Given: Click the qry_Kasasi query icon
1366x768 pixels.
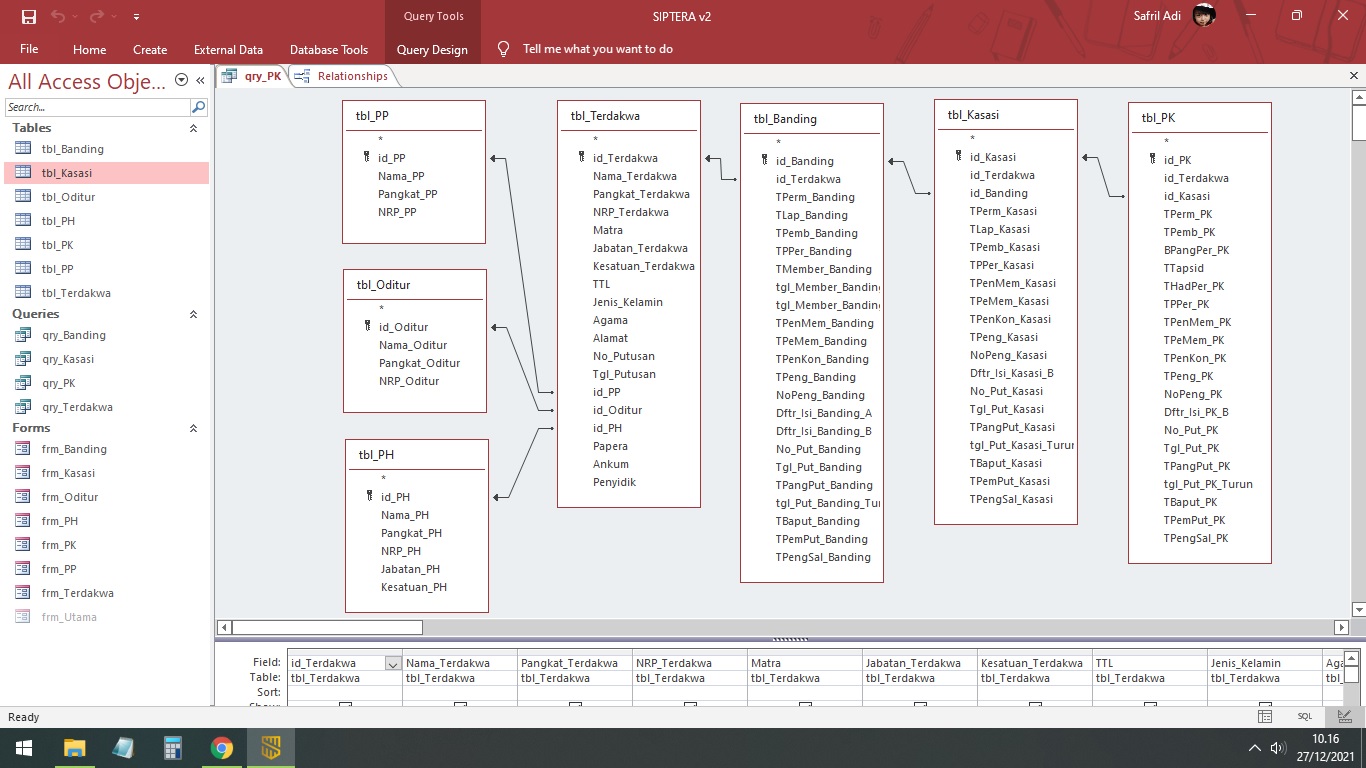Looking at the screenshot, I should click(x=23, y=359).
